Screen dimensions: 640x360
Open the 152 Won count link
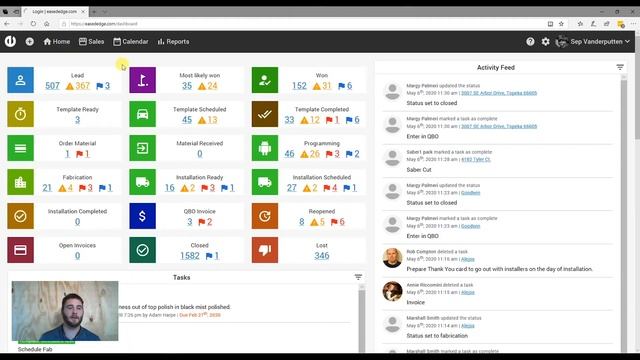(299, 86)
